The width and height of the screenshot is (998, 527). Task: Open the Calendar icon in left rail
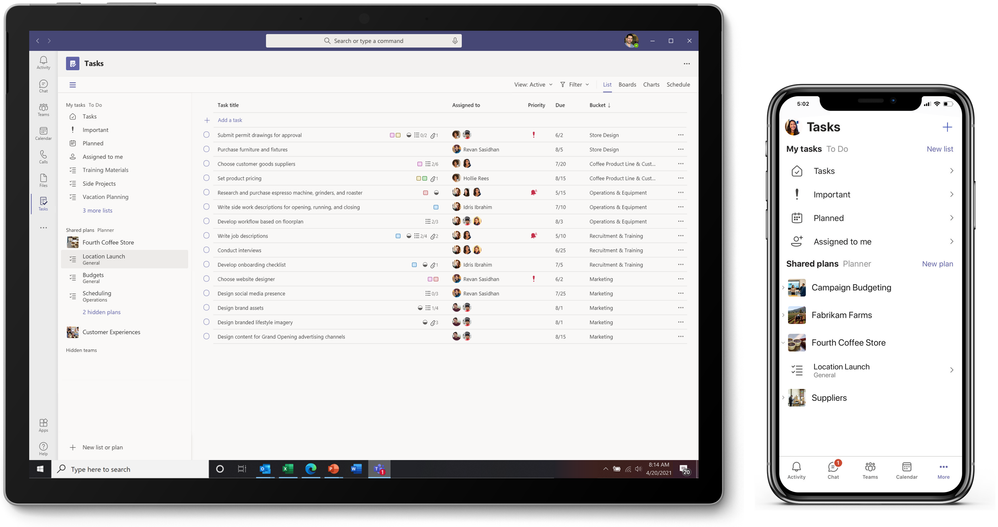(x=43, y=133)
